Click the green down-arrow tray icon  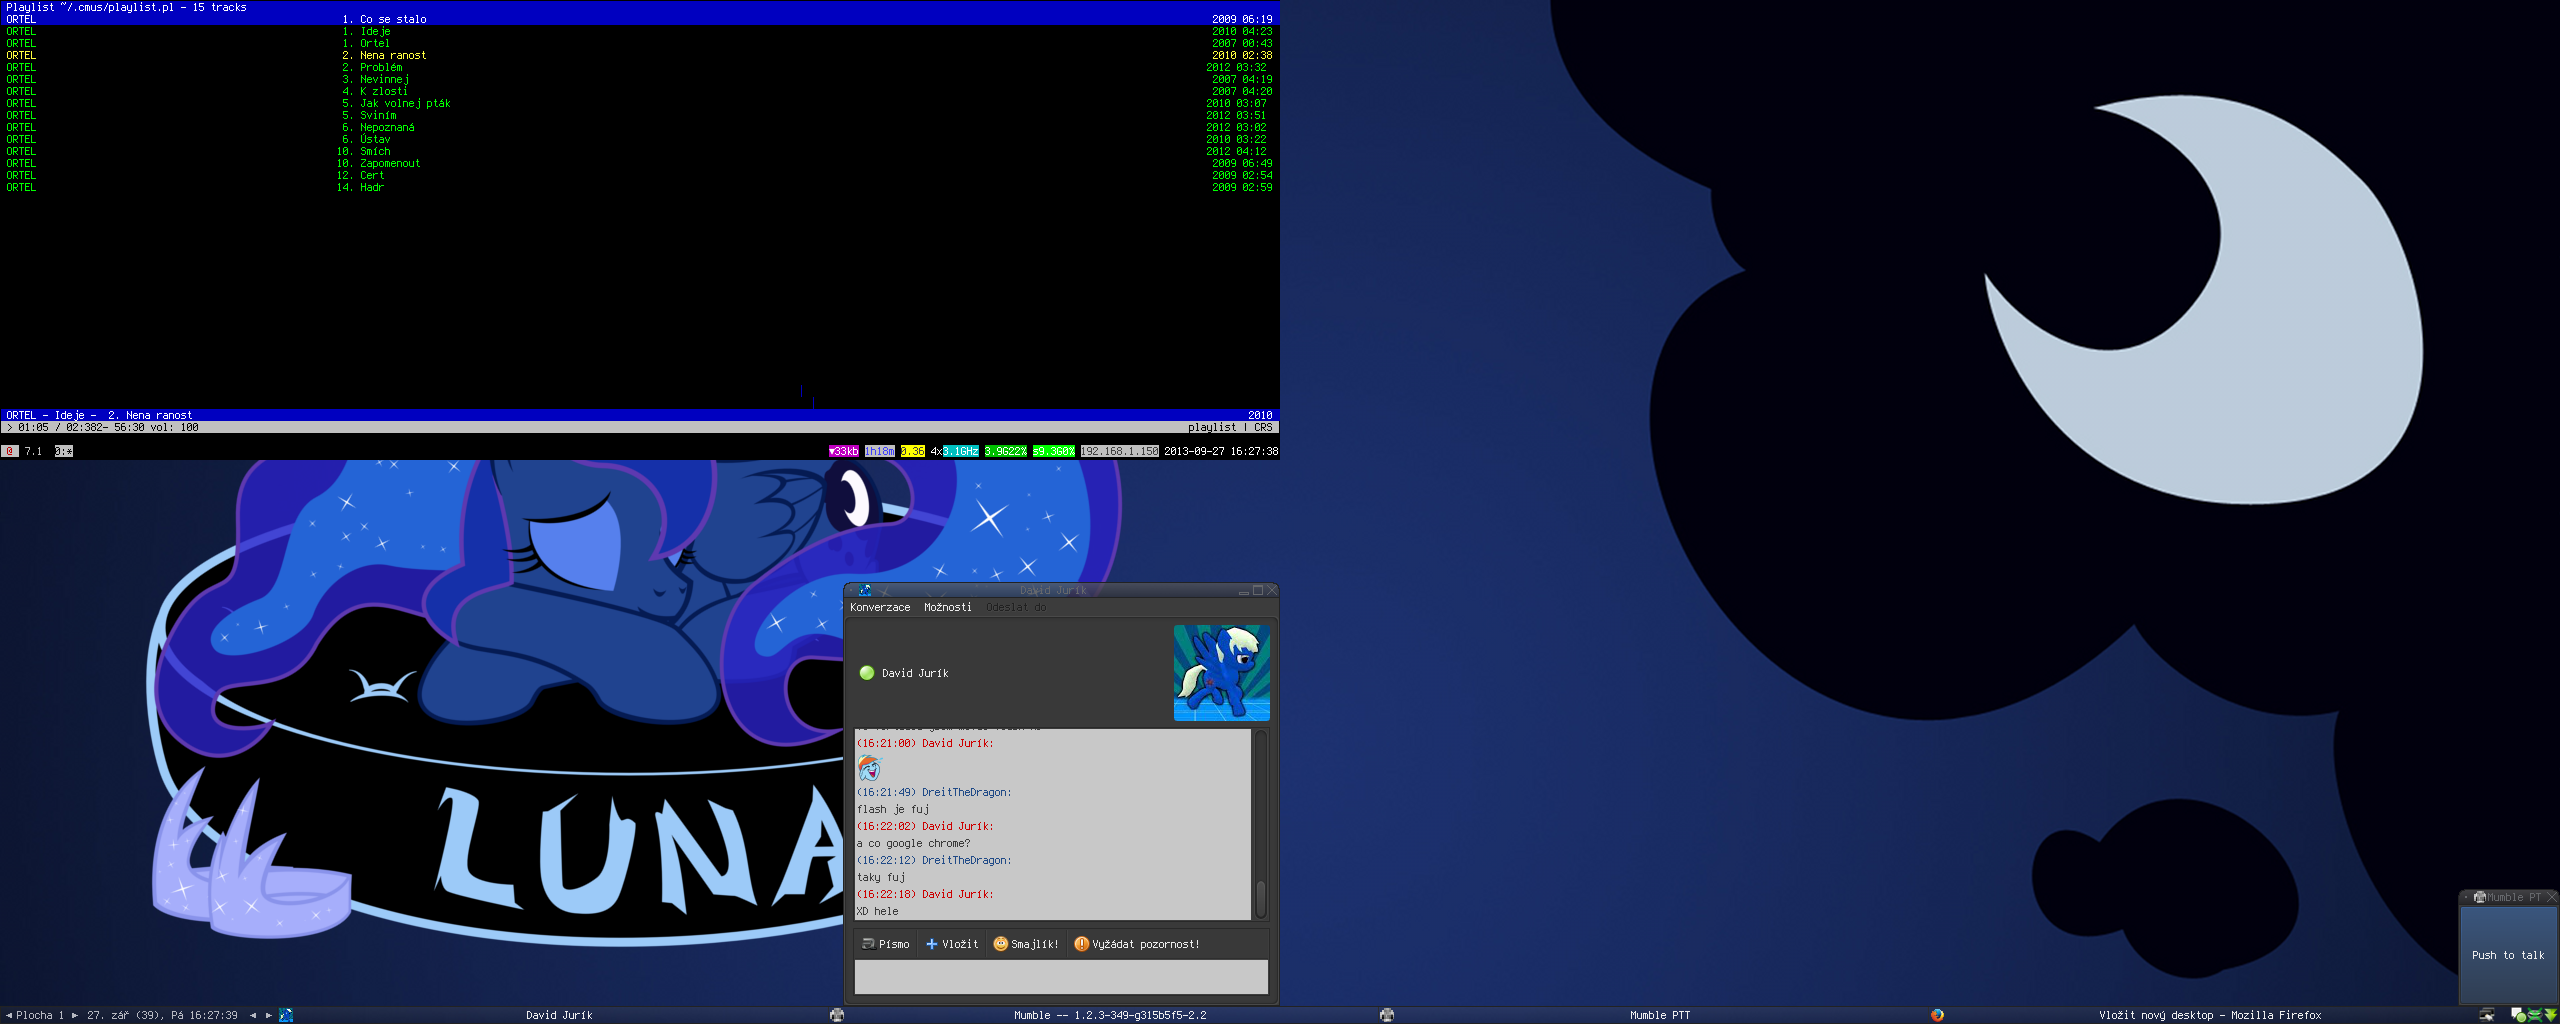click(x=2550, y=1015)
